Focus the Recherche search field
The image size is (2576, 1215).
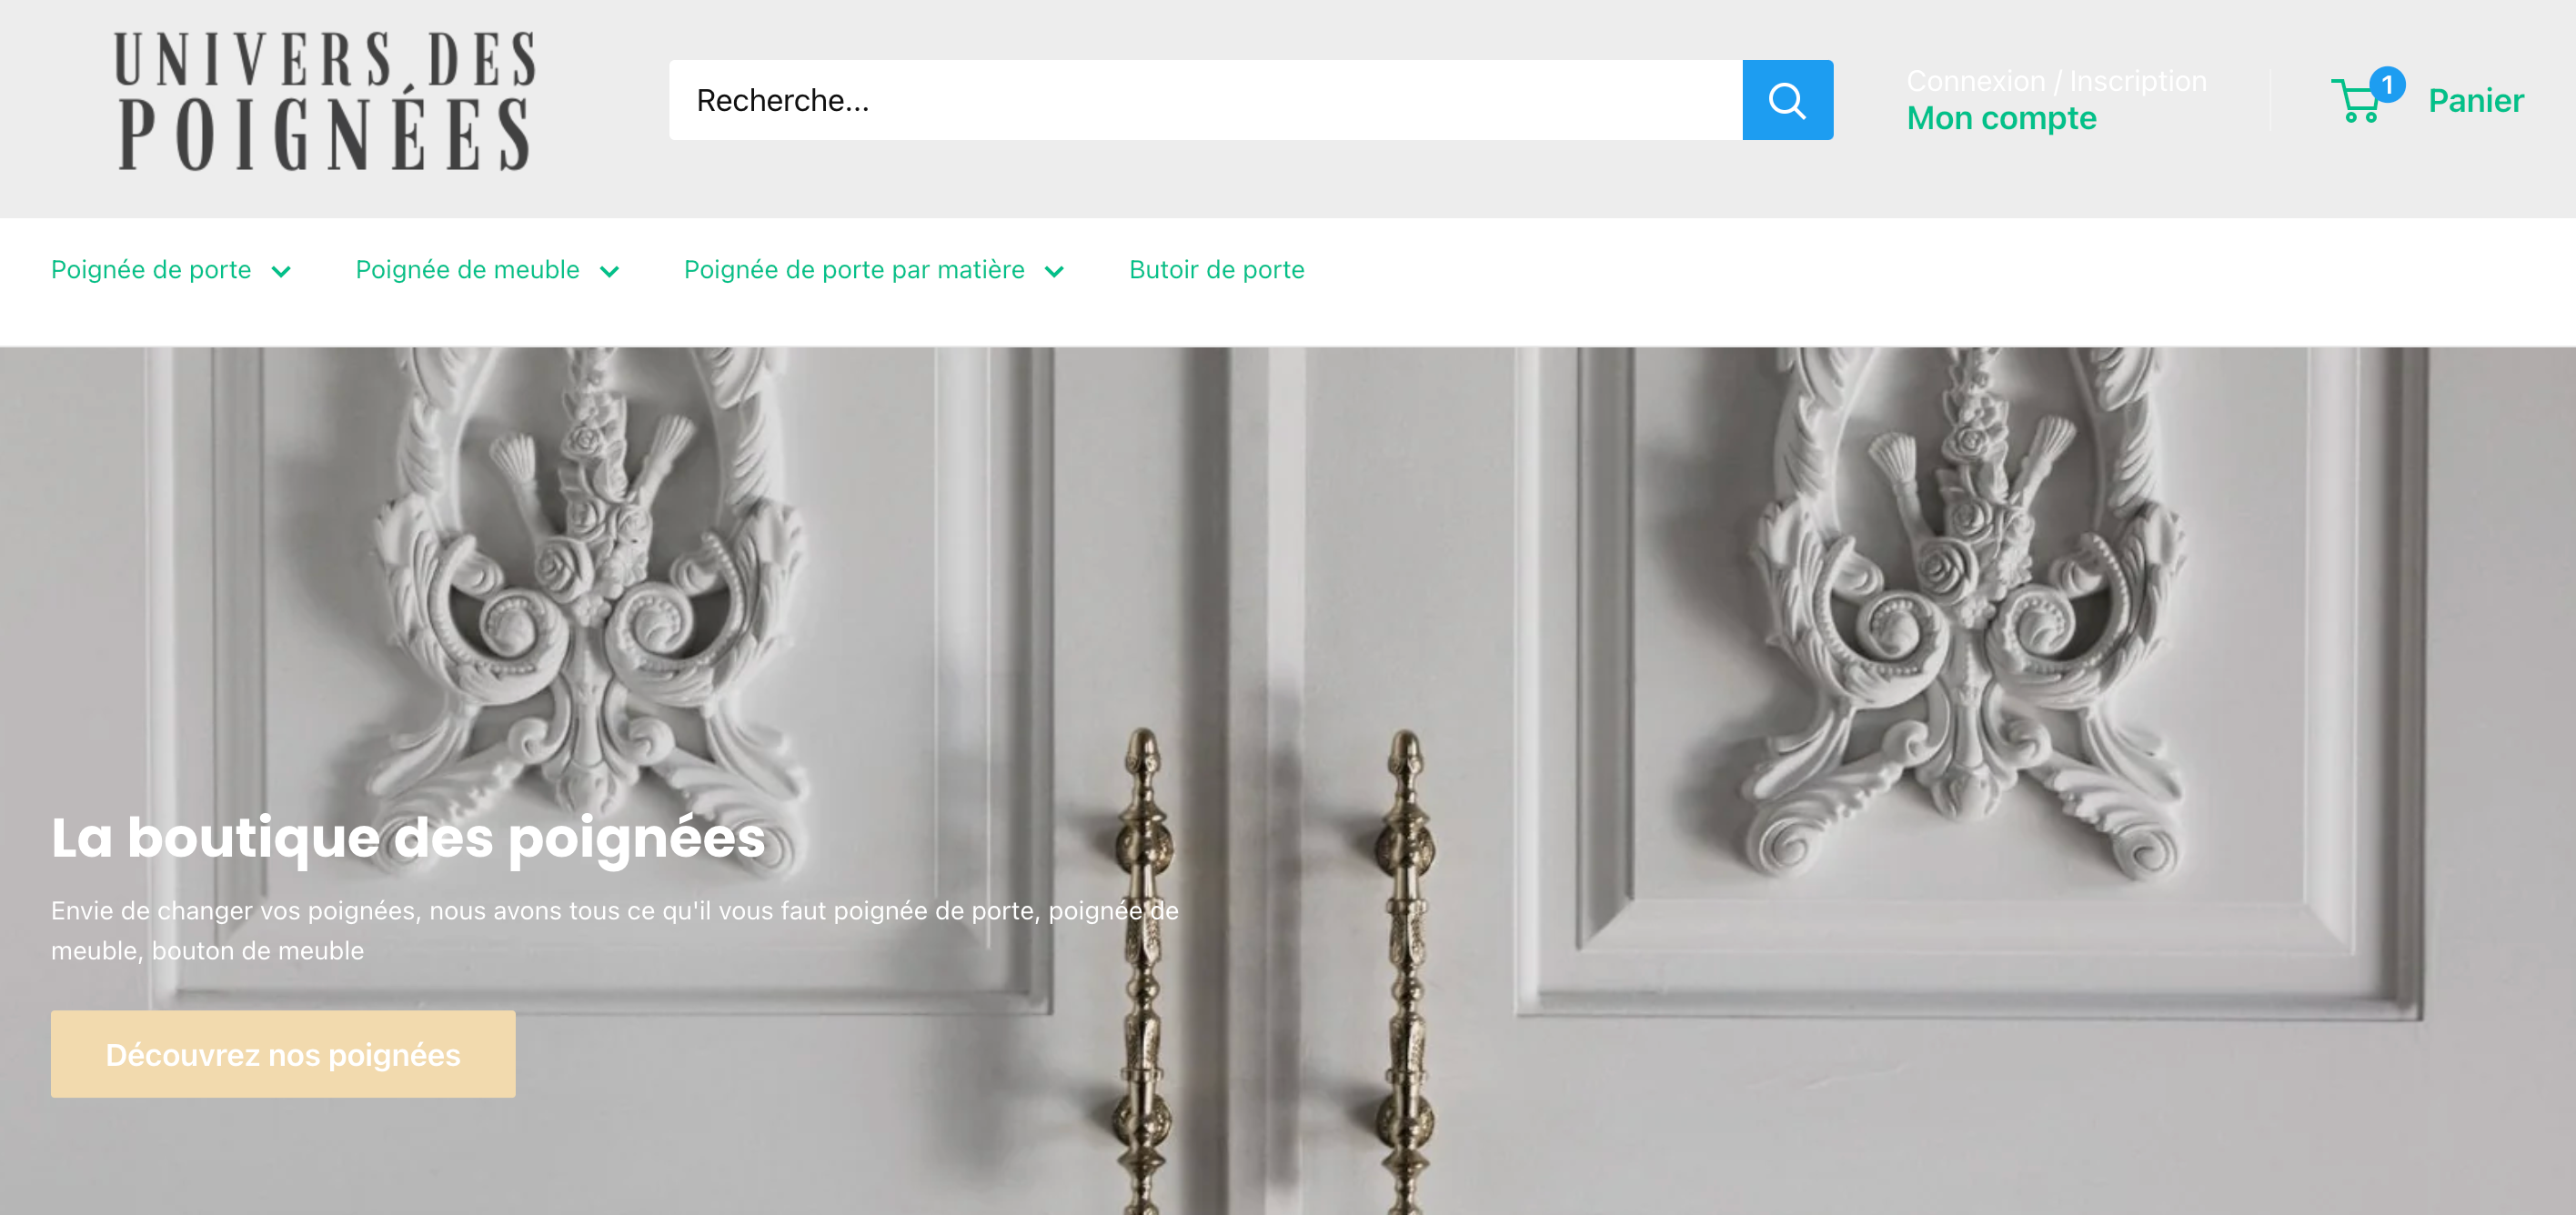coord(1205,100)
